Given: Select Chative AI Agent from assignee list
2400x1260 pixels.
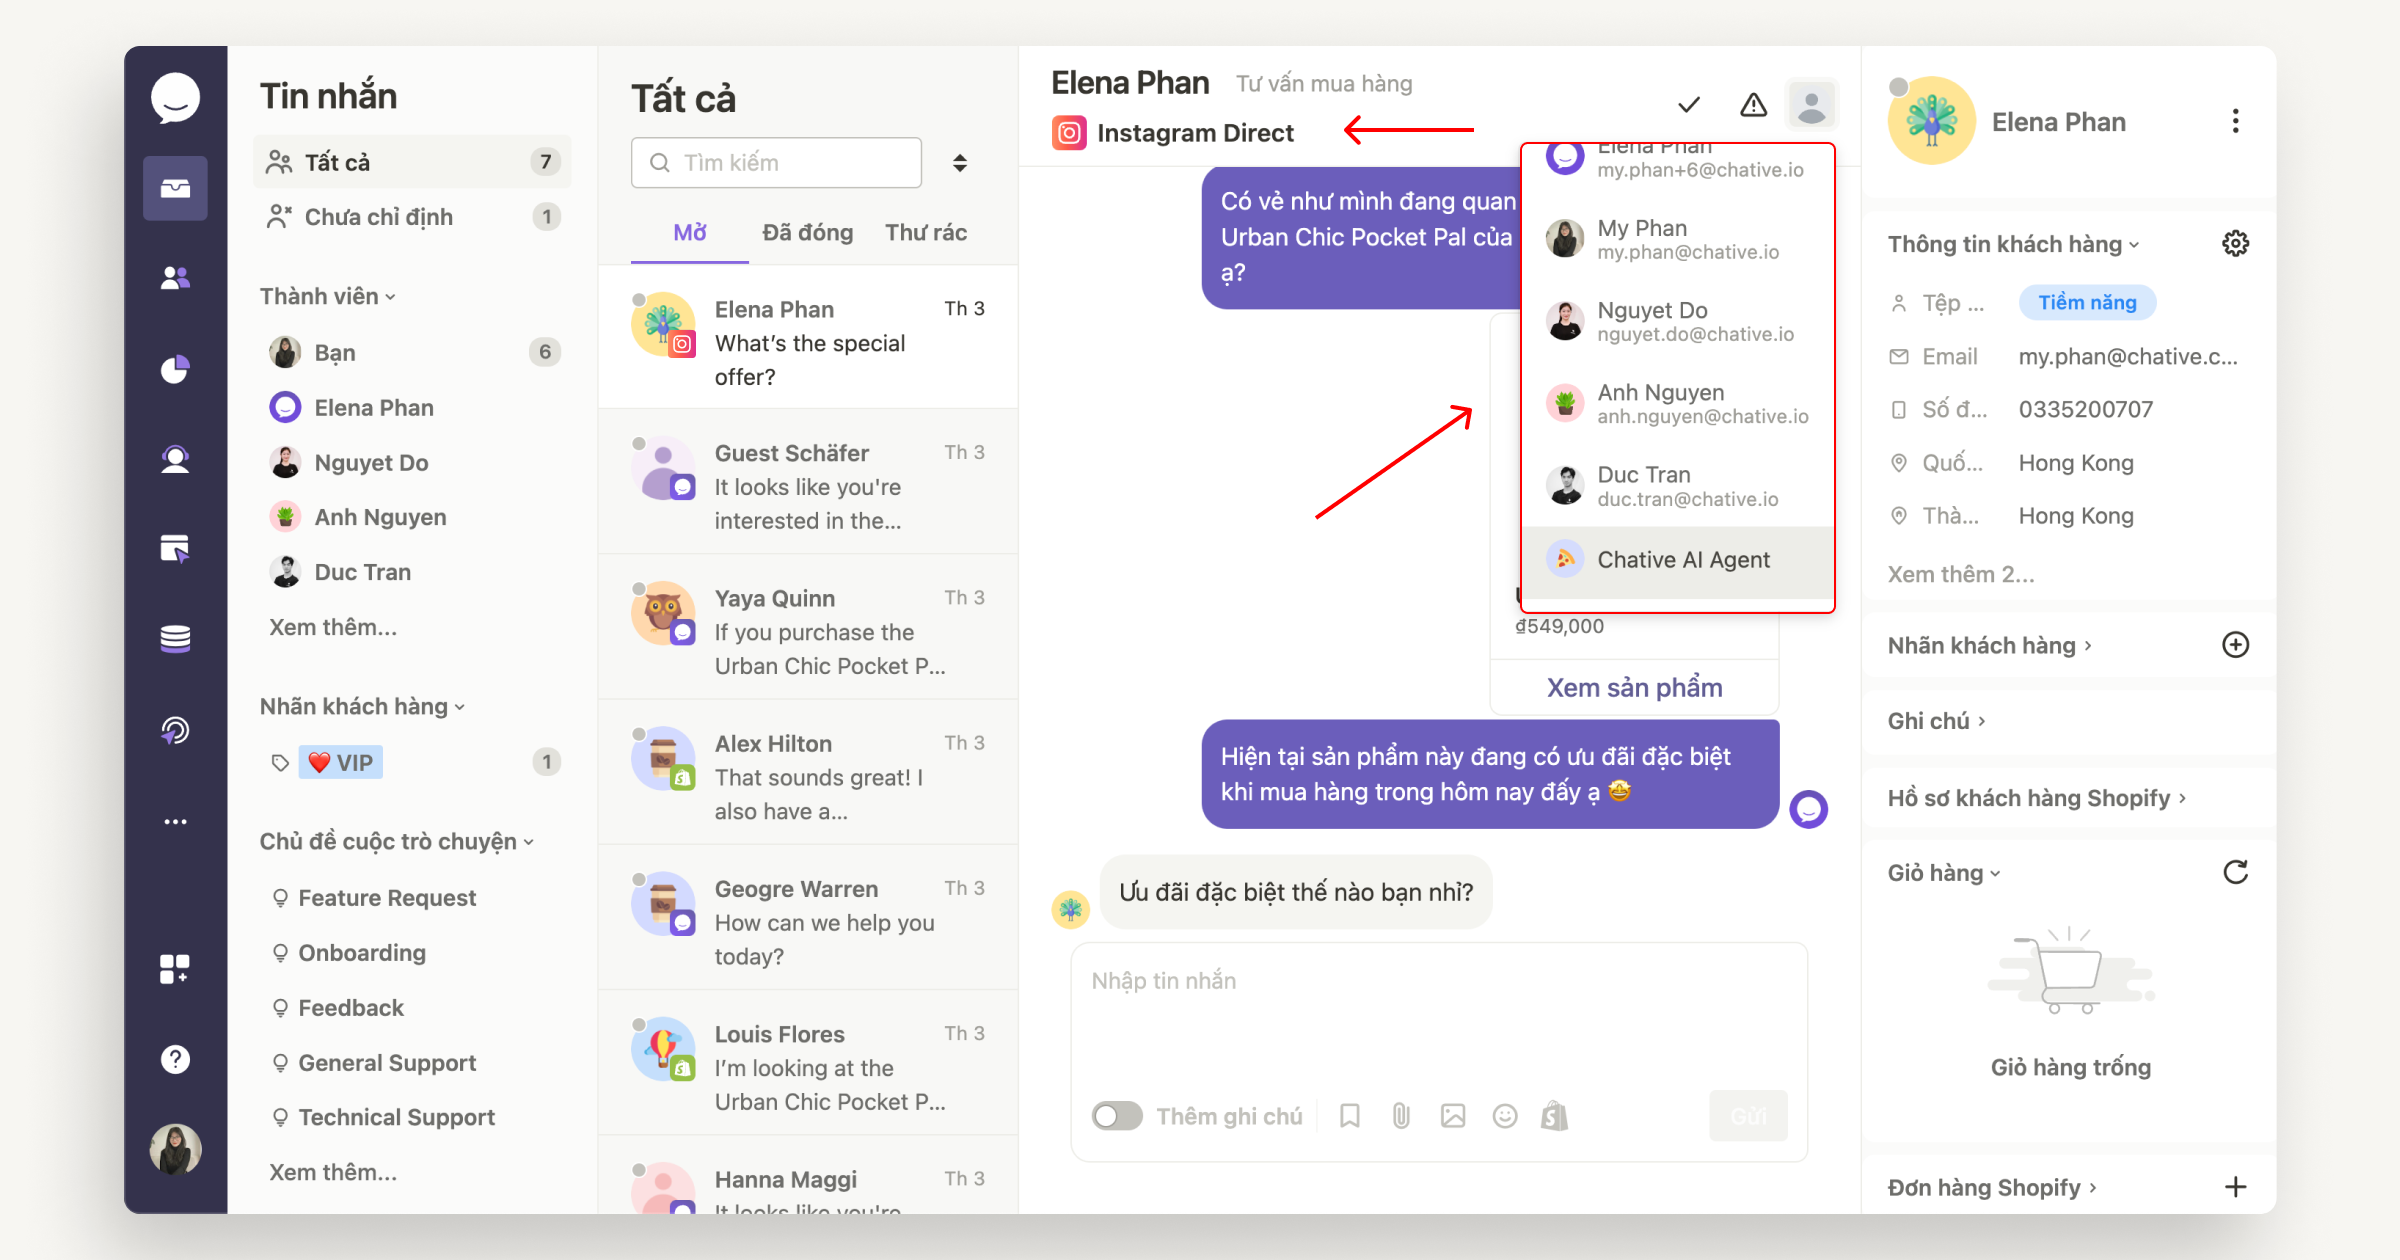Looking at the screenshot, I should pyautogui.click(x=1675, y=560).
